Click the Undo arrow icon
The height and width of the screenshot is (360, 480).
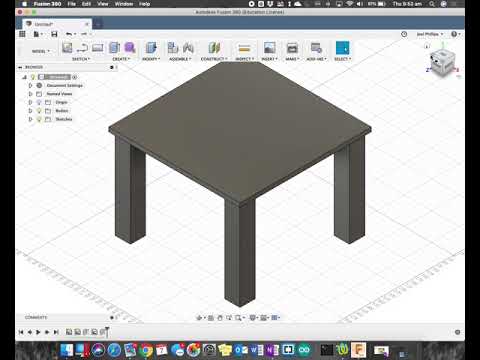(x=69, y=34)
